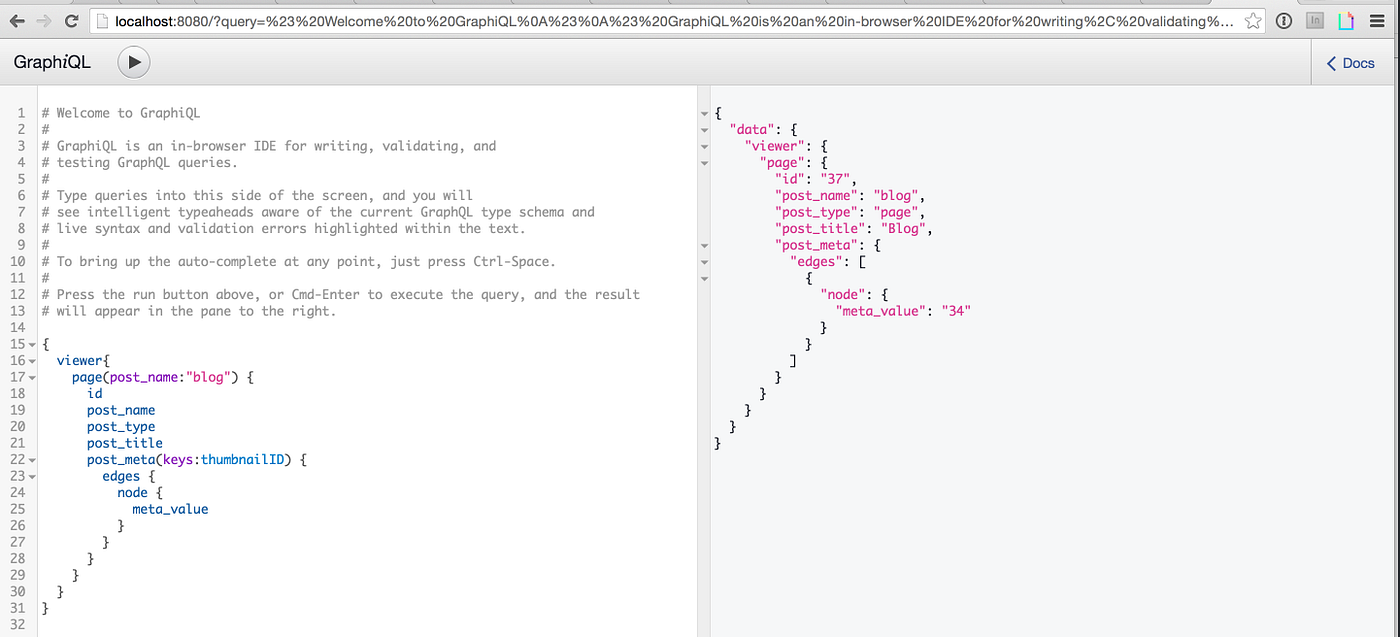Open the browser hamburger menu
Viewport: 1400px width, 637px height.
coord(1379,18)
